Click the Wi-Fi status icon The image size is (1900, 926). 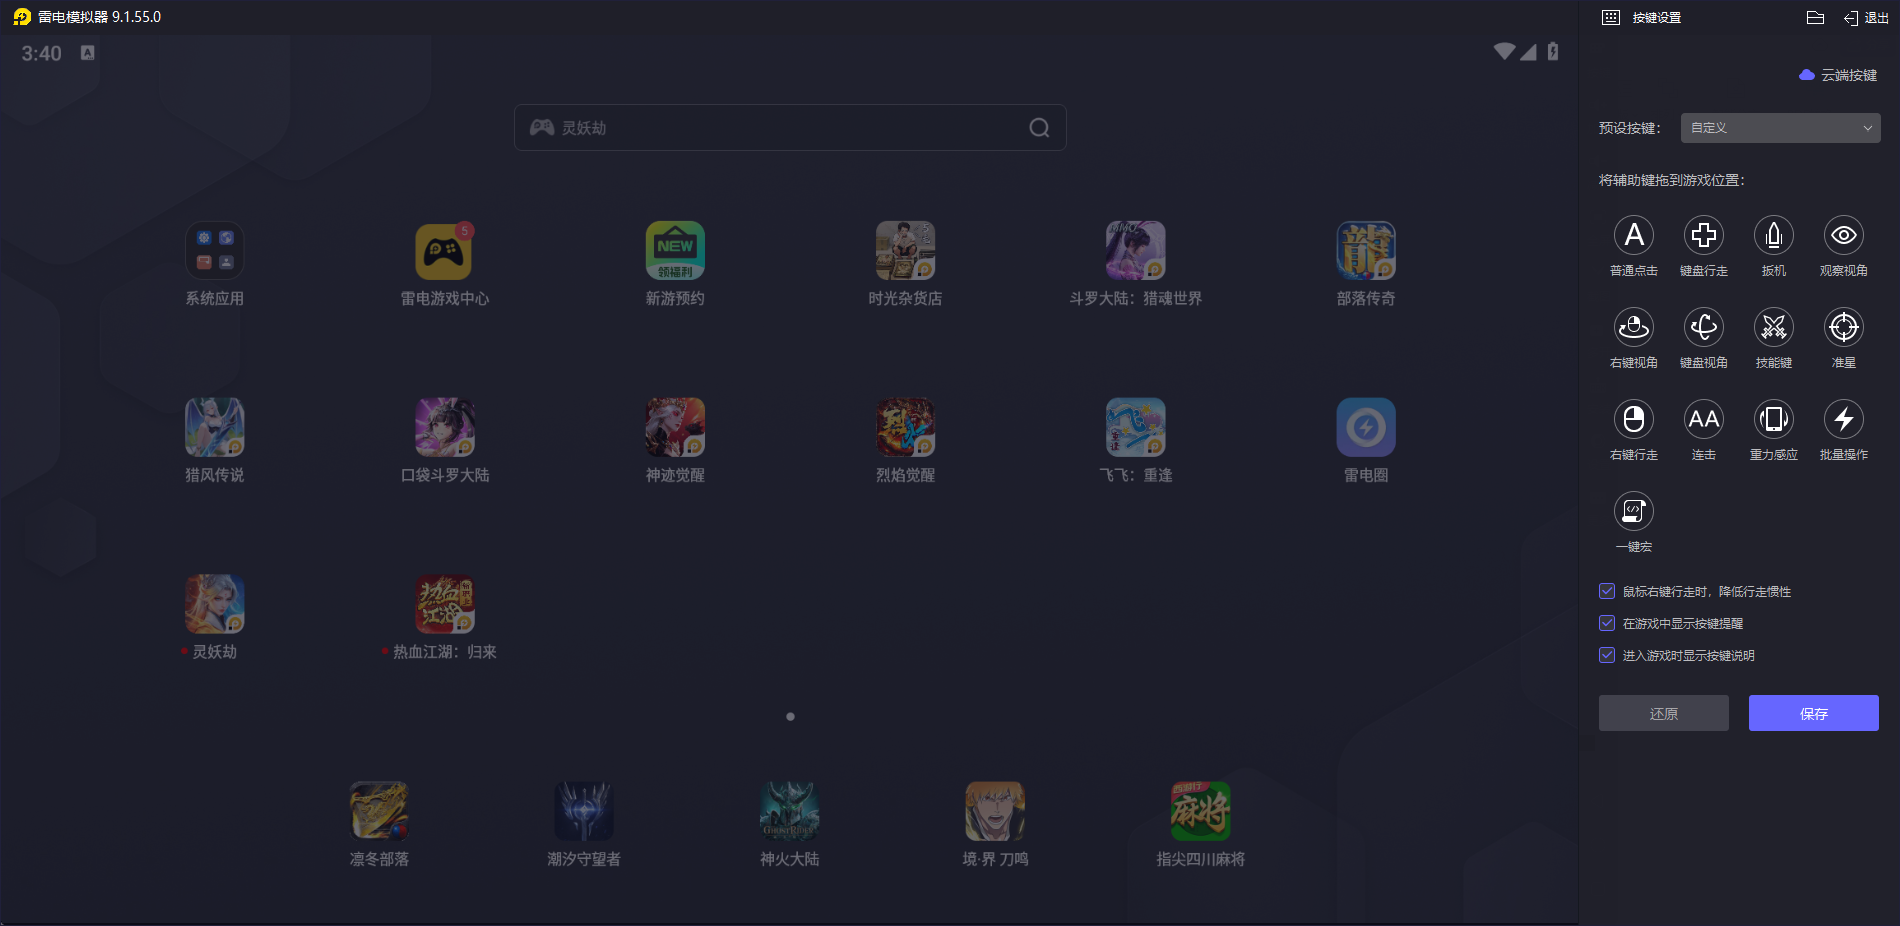[1504, 51]
